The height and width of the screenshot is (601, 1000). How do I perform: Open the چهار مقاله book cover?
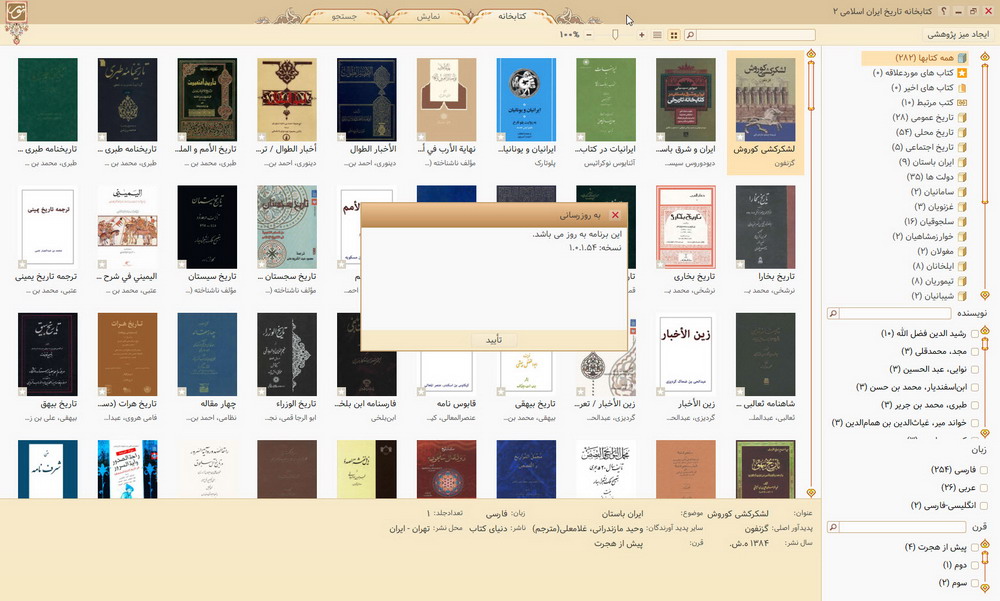207,354
